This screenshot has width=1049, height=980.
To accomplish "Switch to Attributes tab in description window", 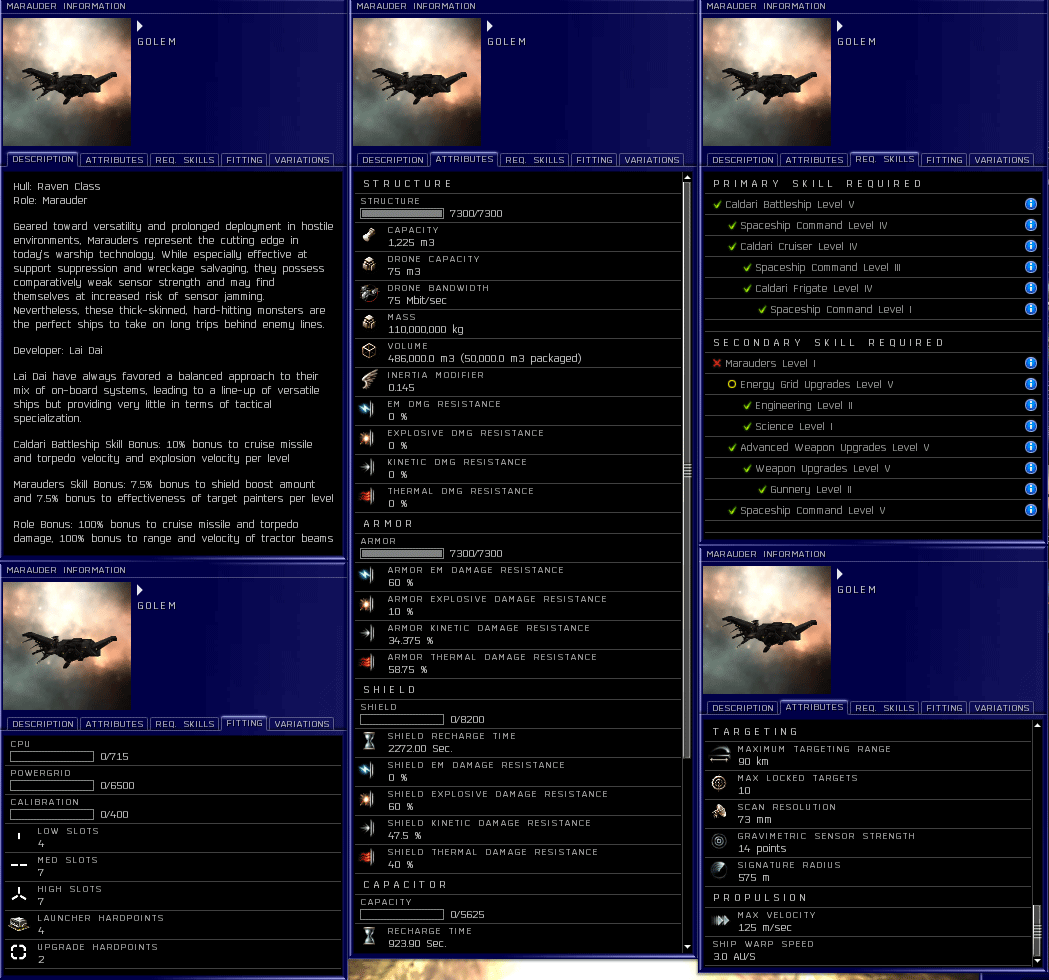I will [x=114, y=160].
